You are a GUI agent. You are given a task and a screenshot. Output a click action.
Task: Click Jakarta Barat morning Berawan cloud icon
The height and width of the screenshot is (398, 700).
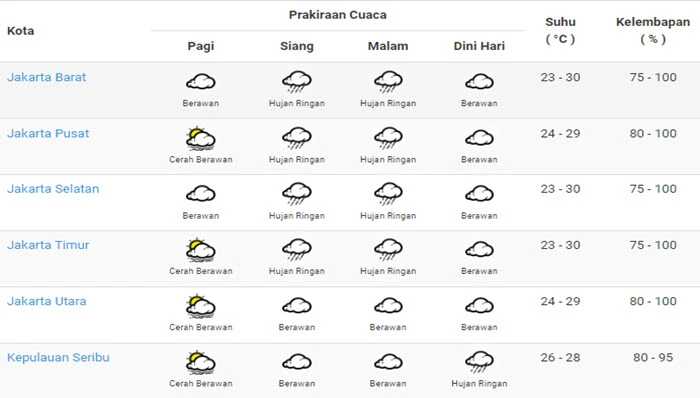pyautogui.click(x=201, y=82)
